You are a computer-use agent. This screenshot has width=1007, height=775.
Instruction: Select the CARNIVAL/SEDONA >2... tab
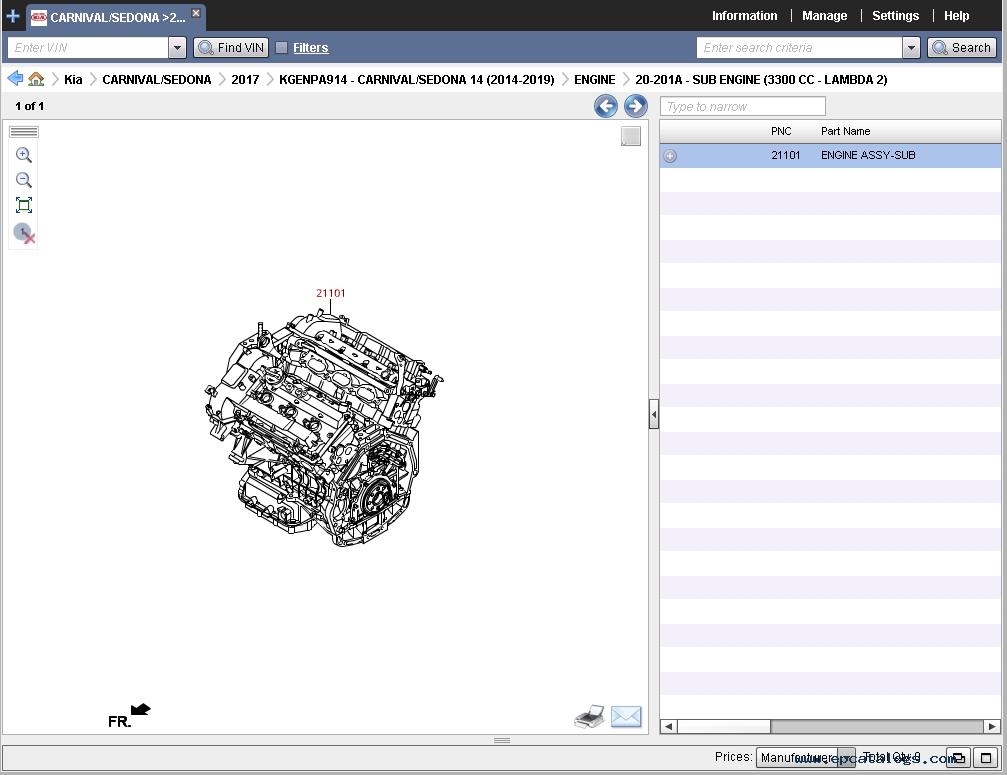click(x=116, y=17)
